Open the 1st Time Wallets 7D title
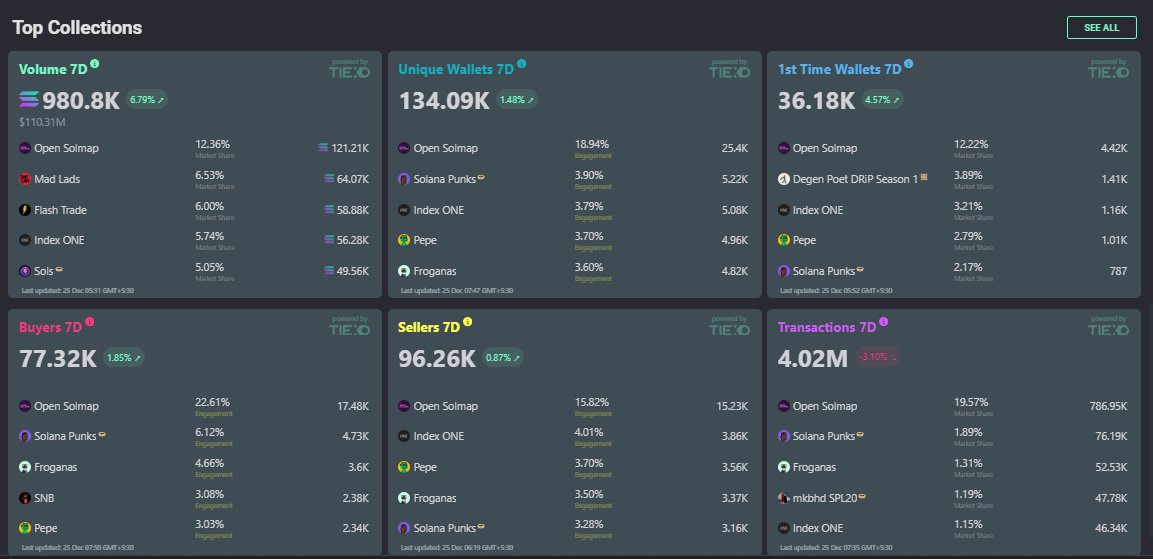 [840, 69]
